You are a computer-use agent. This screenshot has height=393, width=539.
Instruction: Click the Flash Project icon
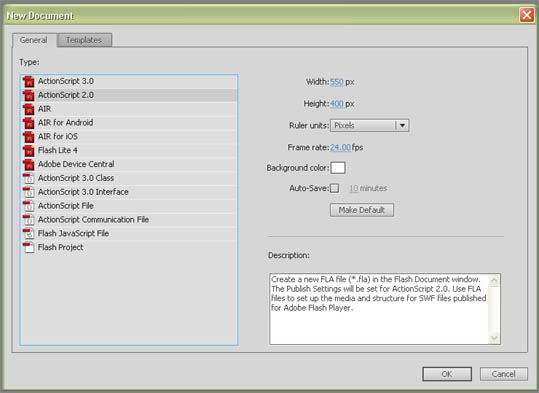click(29, 247)
